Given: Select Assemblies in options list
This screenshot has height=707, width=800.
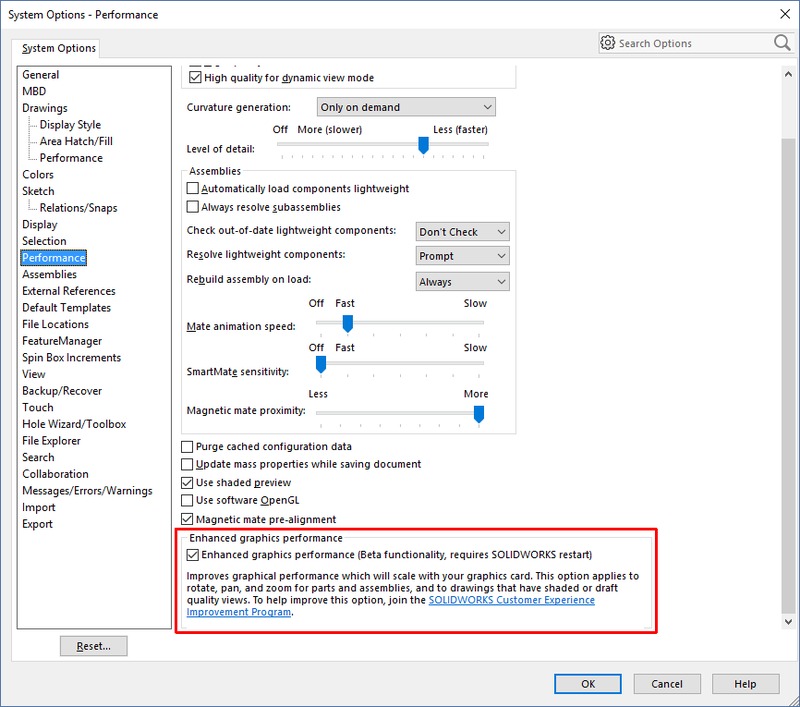Looking at the screenshot, I should point(49,275).
